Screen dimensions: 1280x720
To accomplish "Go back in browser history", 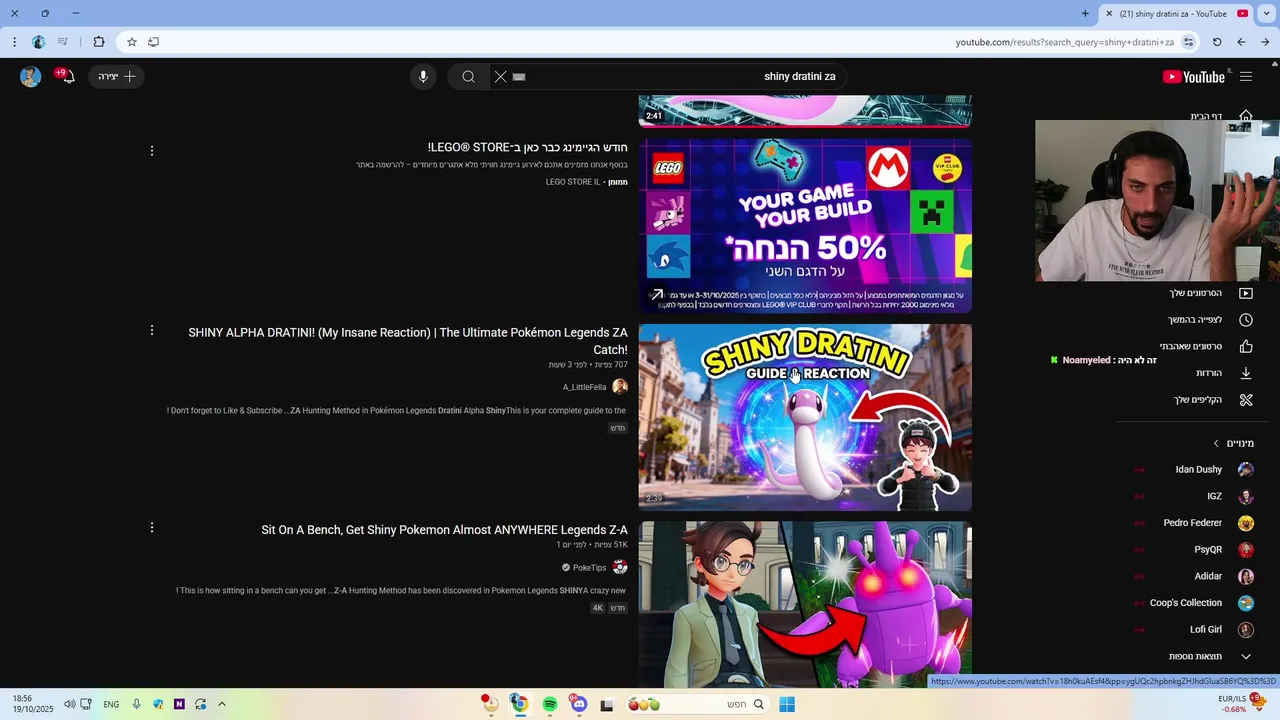I will pyautogui.click(x=1241, y=42).
